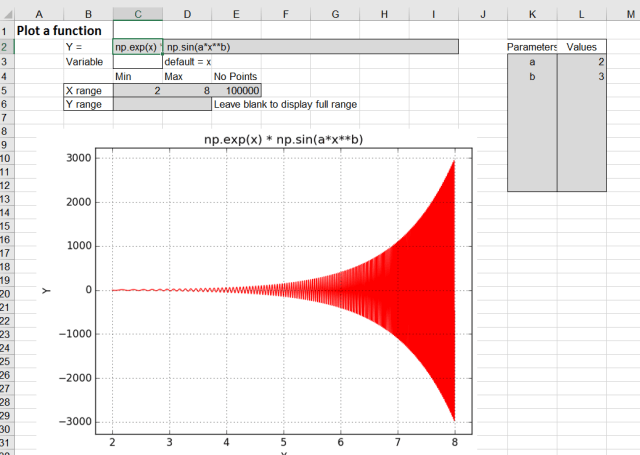This screenshot has height=455, width=640.
Task: Select the cell containing np.exp(x)
Action: tap(137, 47)
